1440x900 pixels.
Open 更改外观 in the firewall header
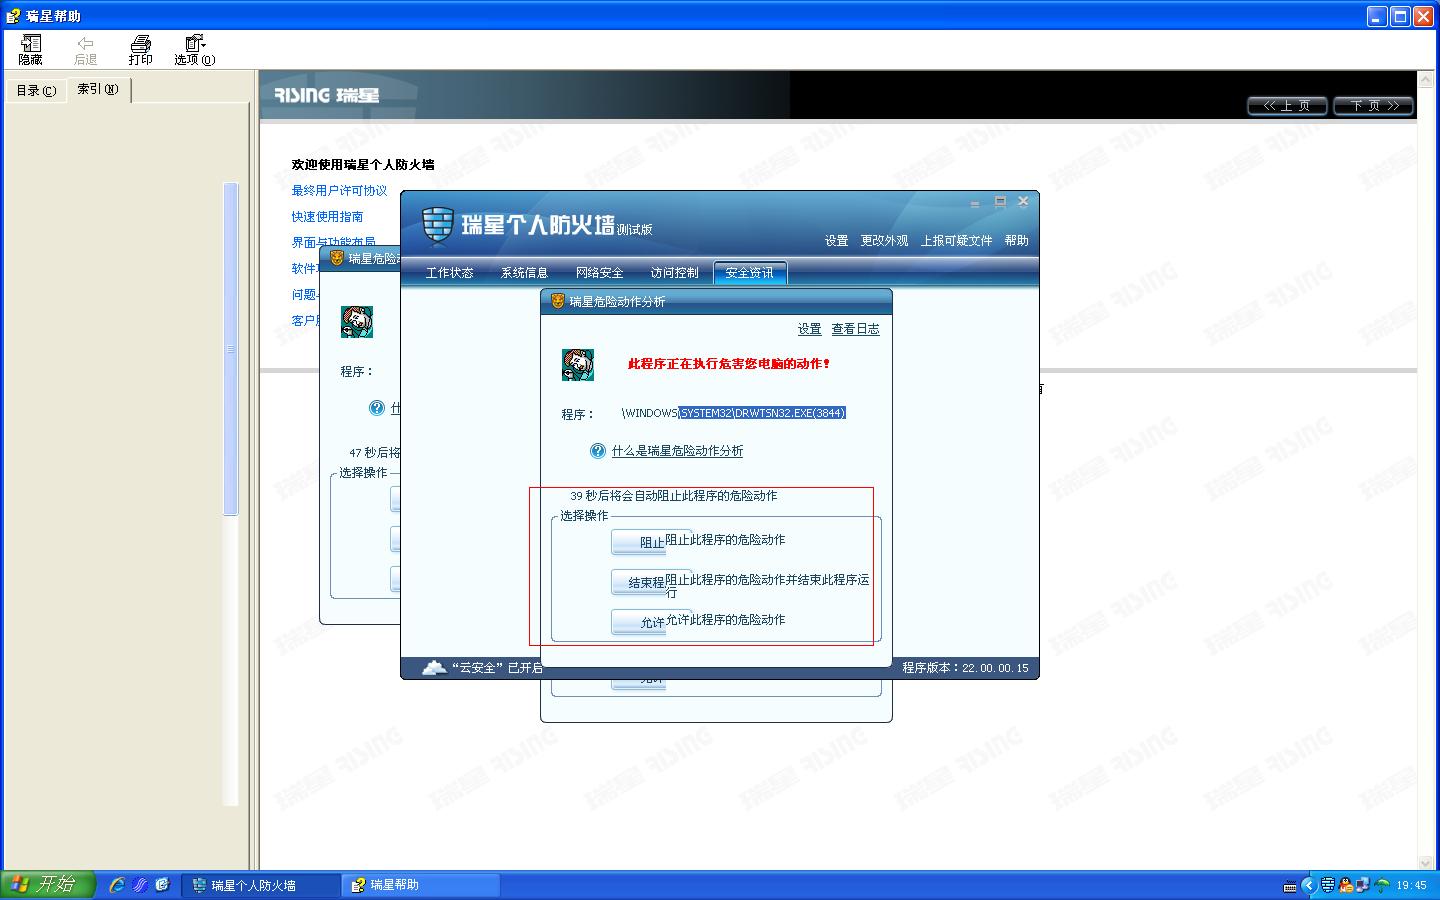coord(885,241)
